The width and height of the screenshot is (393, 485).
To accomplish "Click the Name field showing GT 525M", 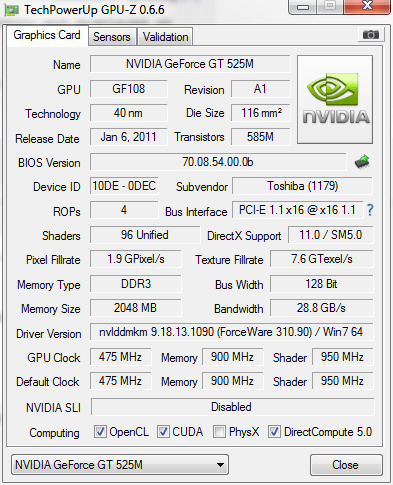I will coord(190,64).
